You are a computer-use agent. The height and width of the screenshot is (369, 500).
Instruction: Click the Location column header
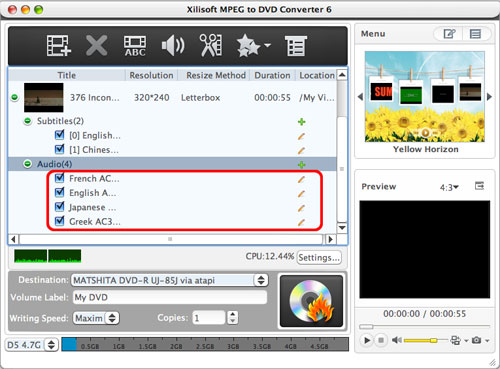click(x=317, y=75)
